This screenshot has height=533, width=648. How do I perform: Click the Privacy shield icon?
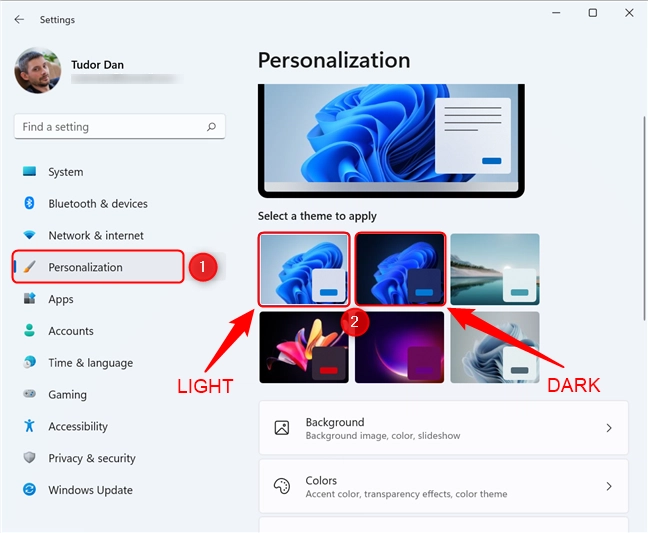(29, 457)
